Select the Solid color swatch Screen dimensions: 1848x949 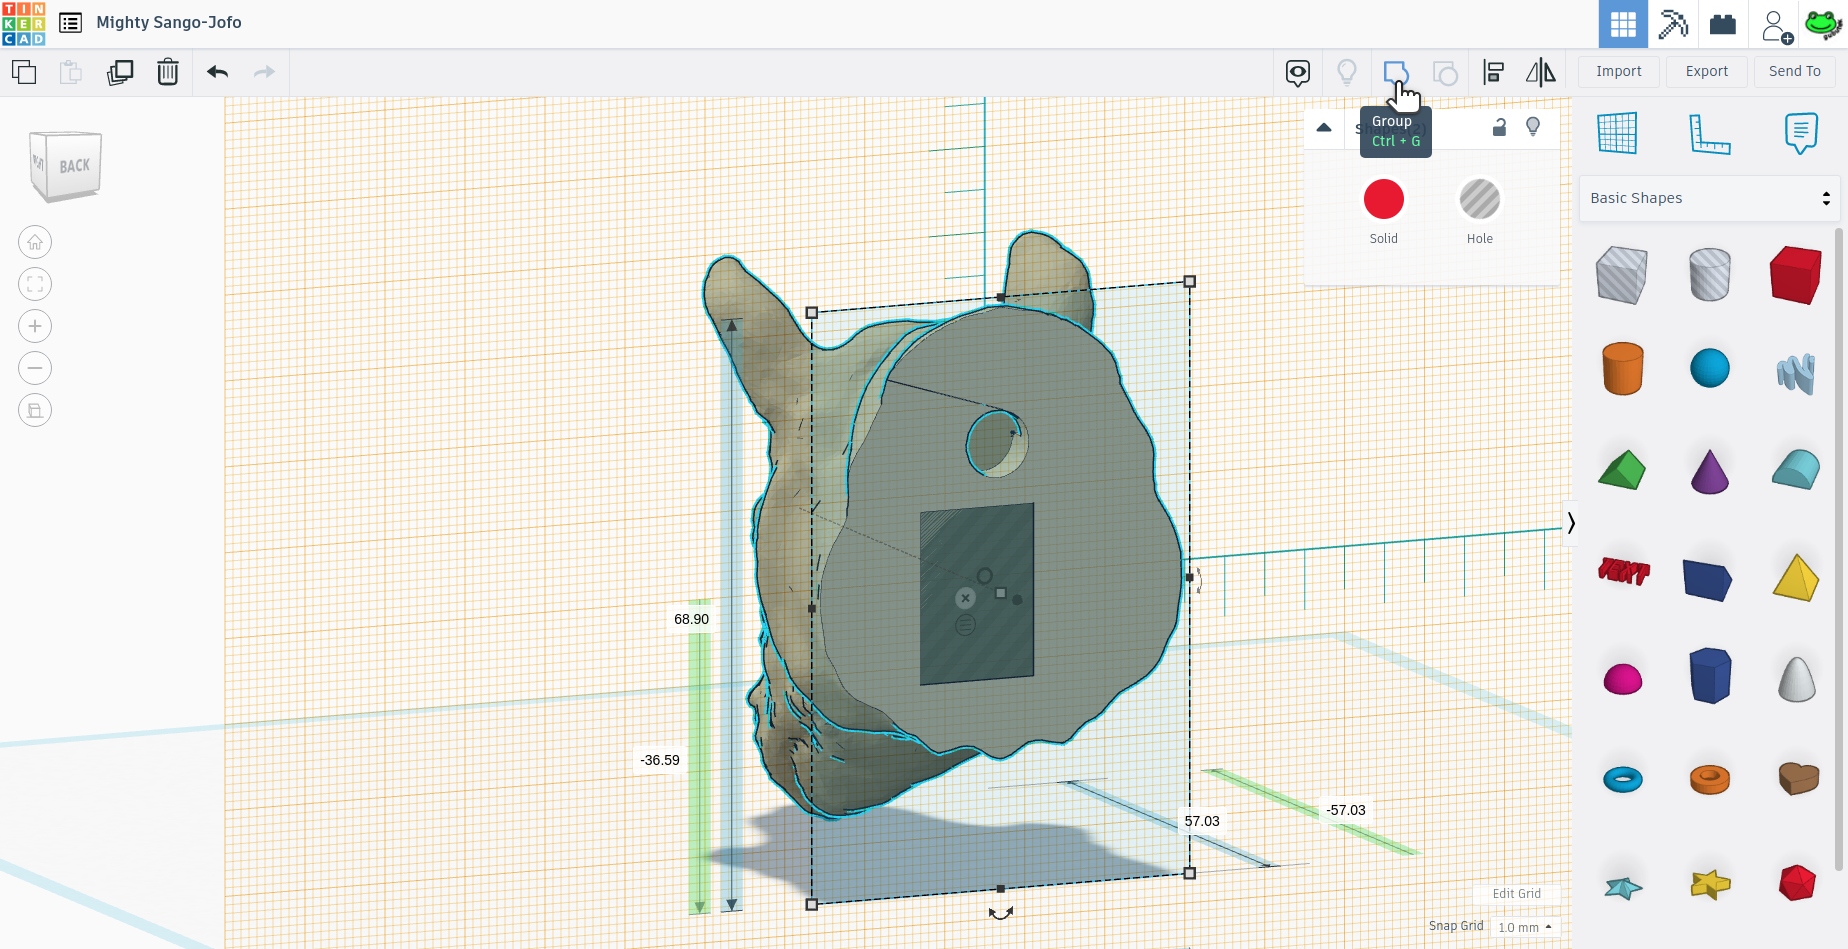point(1383,199)
